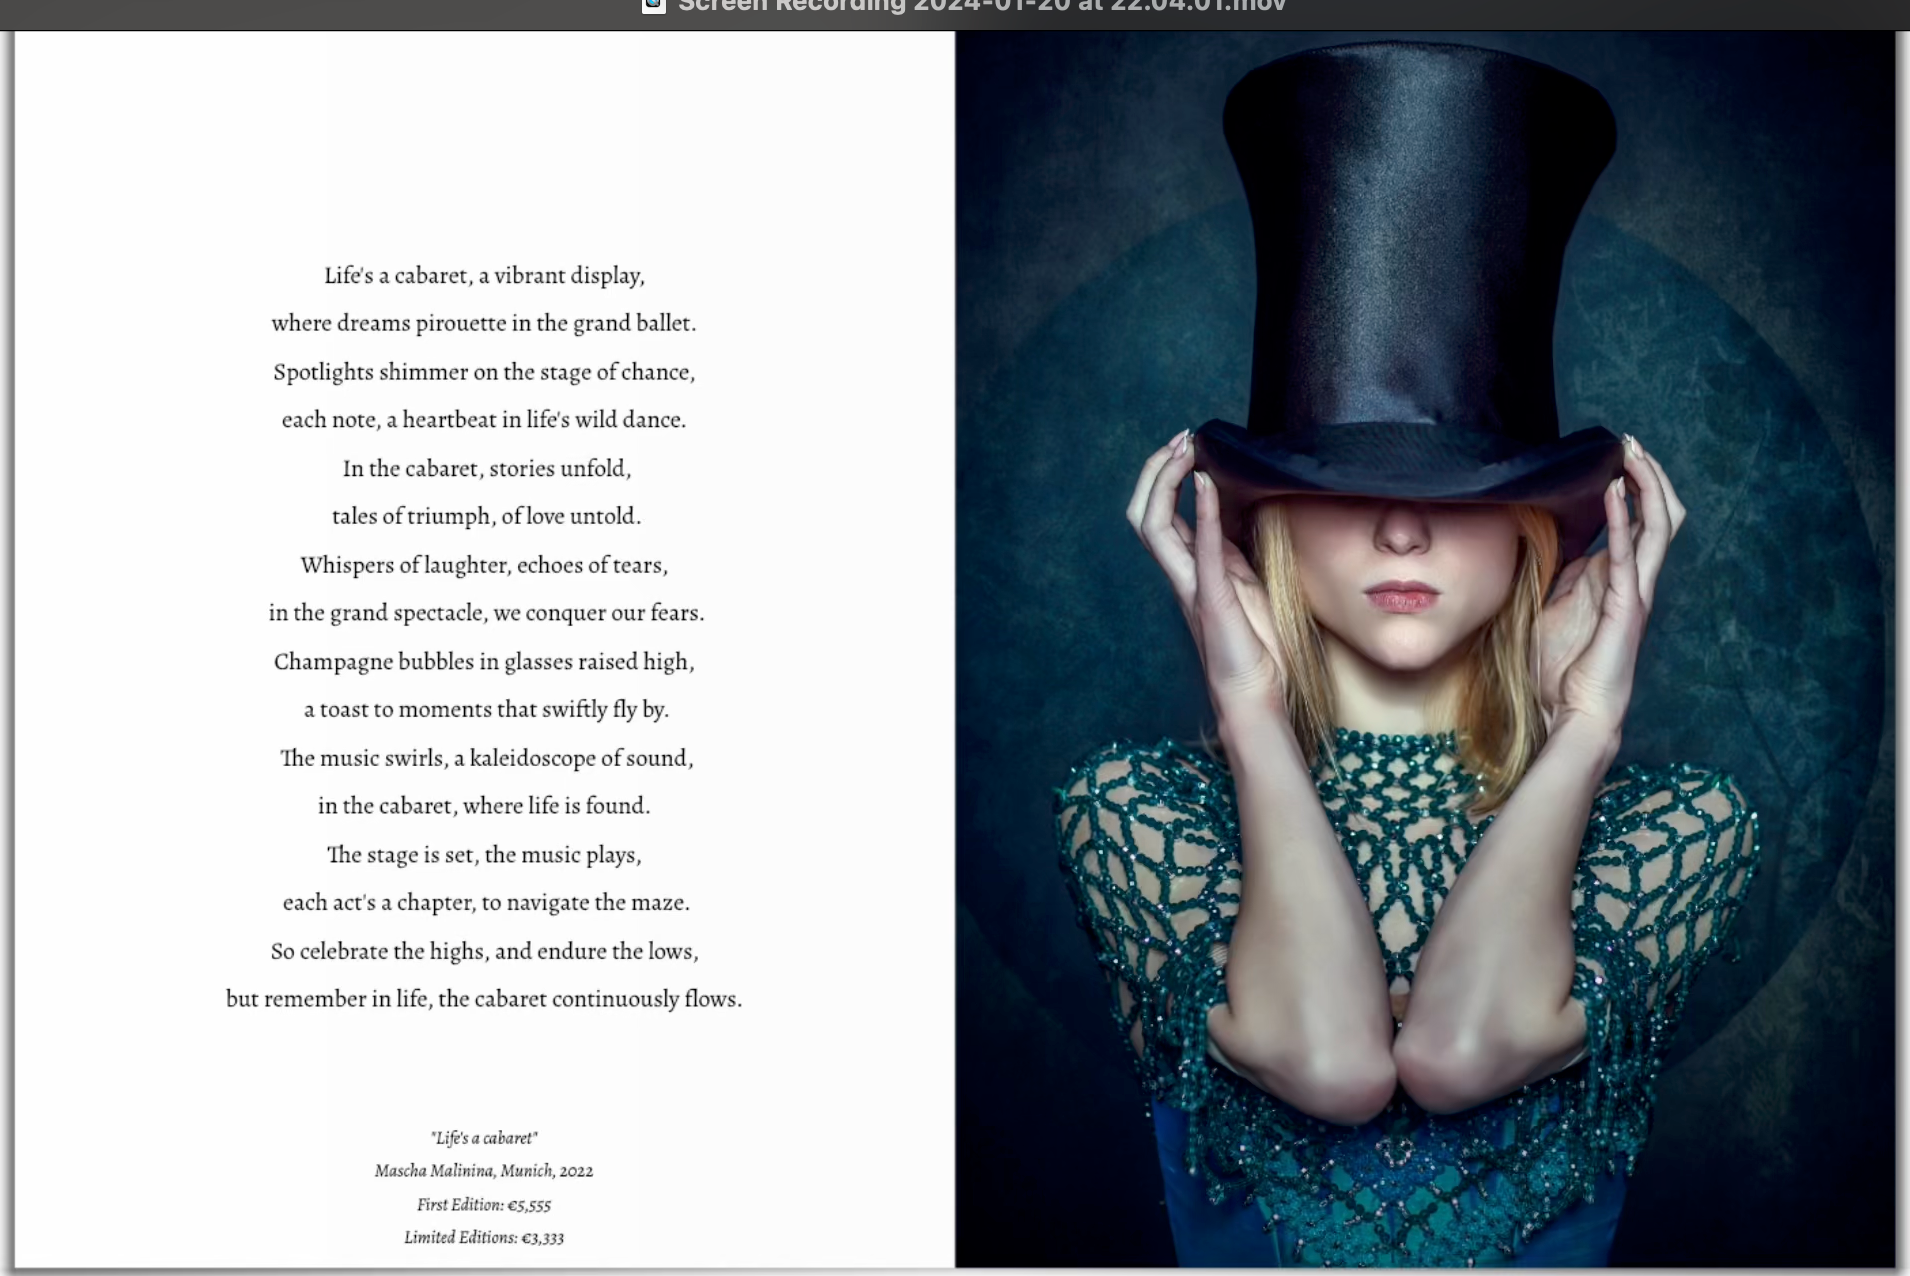Click "each note, a heartbeat" poem line
The width and height of the screenshot is (1910, 1276).
coord(484,420)
